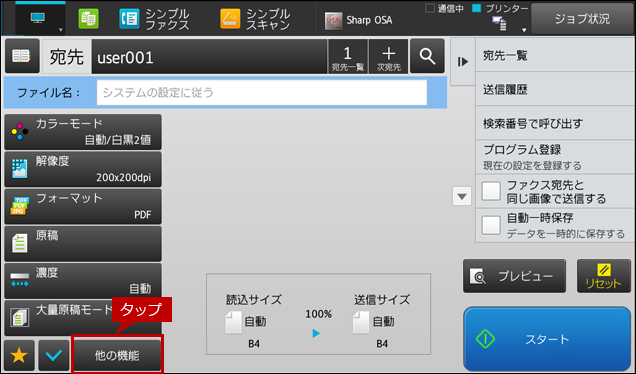Open ジョブ状況 job status
Image resolution: width=636 pixels, height=374 pixels.
click(582, 19)
